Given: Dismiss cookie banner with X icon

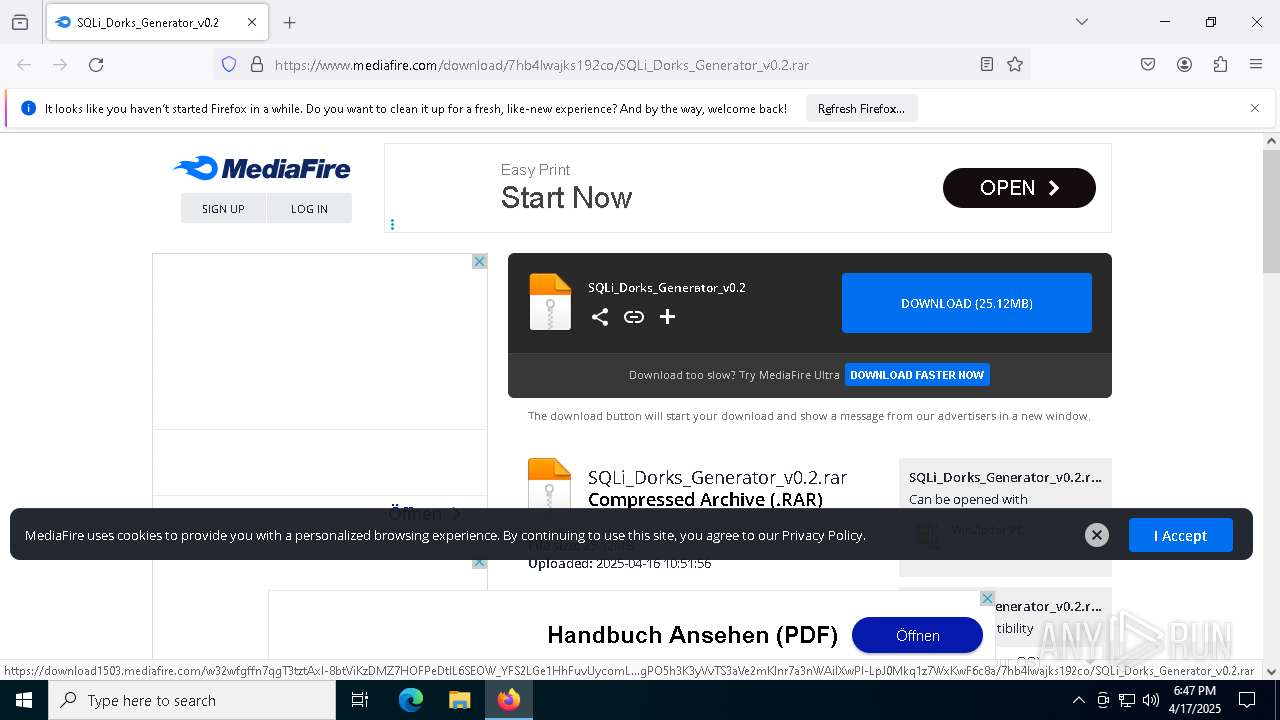Looking at the screenshot, I should tap(1097, 535).
